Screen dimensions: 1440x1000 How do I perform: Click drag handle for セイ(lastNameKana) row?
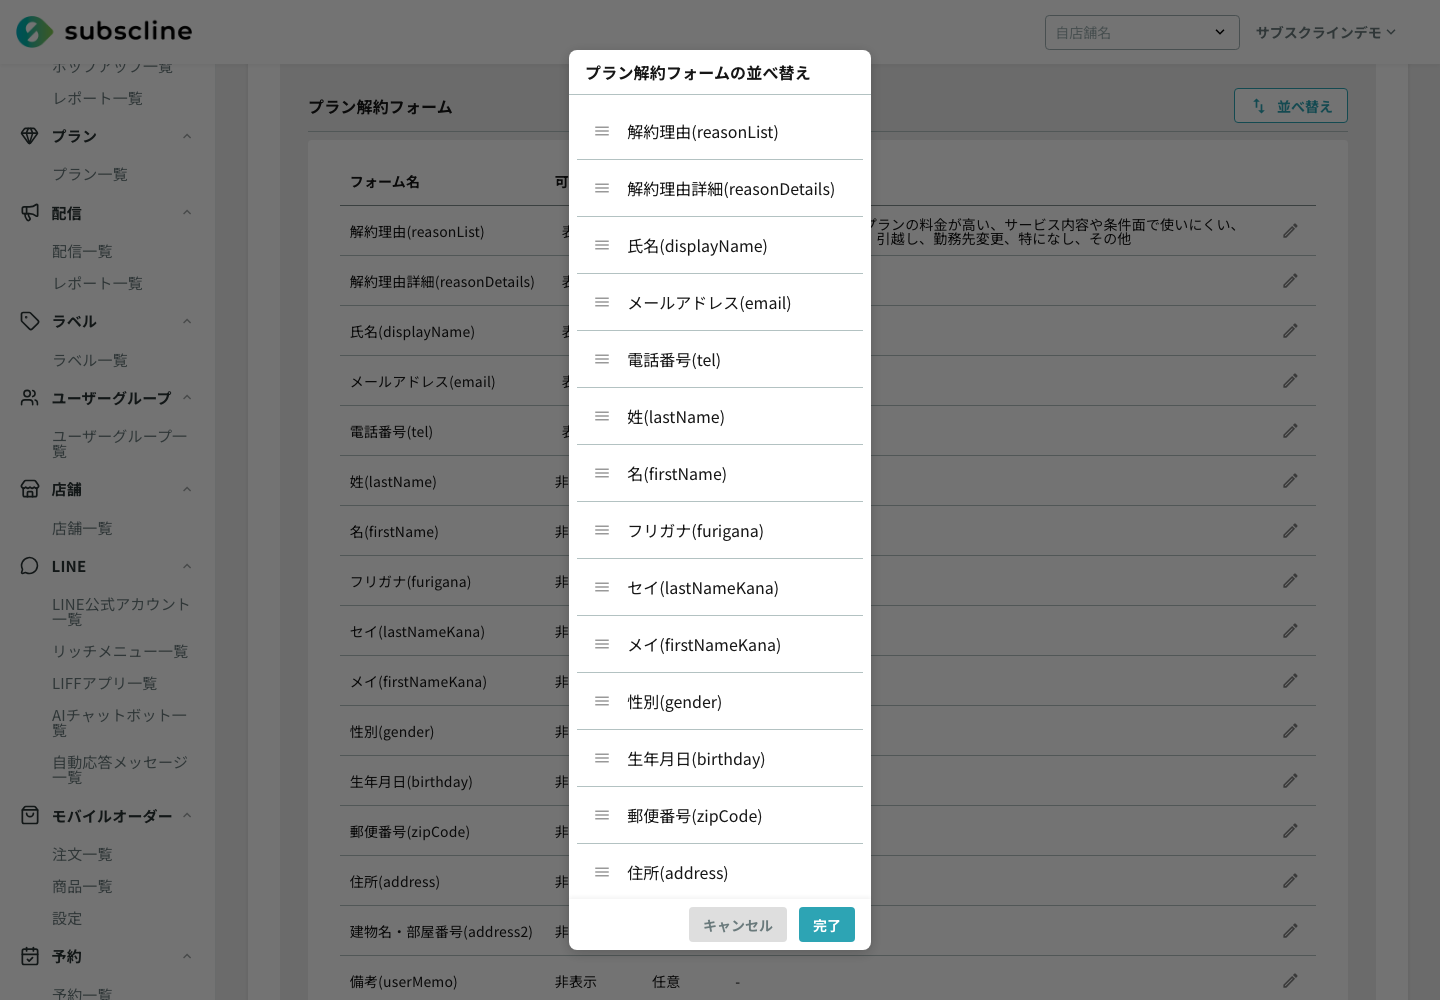602,587
